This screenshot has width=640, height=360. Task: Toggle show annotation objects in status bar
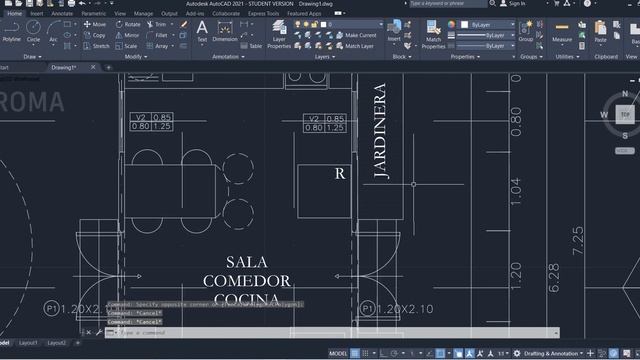click(469, 353)
